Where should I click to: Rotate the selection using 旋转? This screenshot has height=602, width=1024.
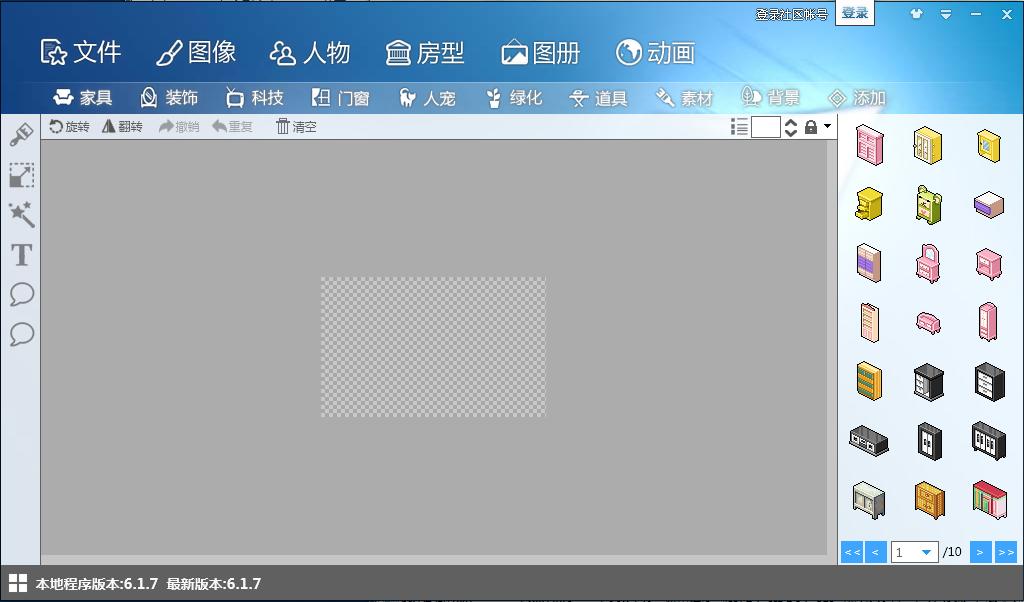point(69,126)
